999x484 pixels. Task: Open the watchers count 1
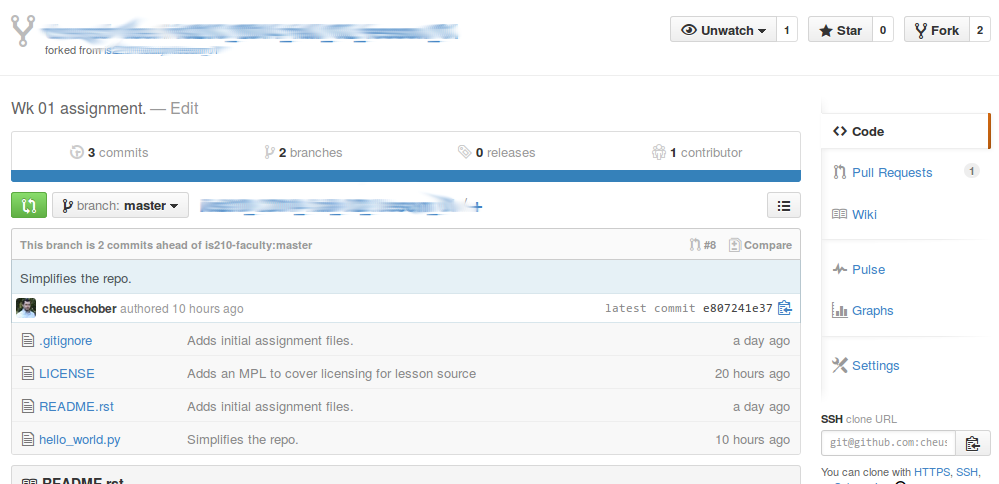(x=787, y=30)
